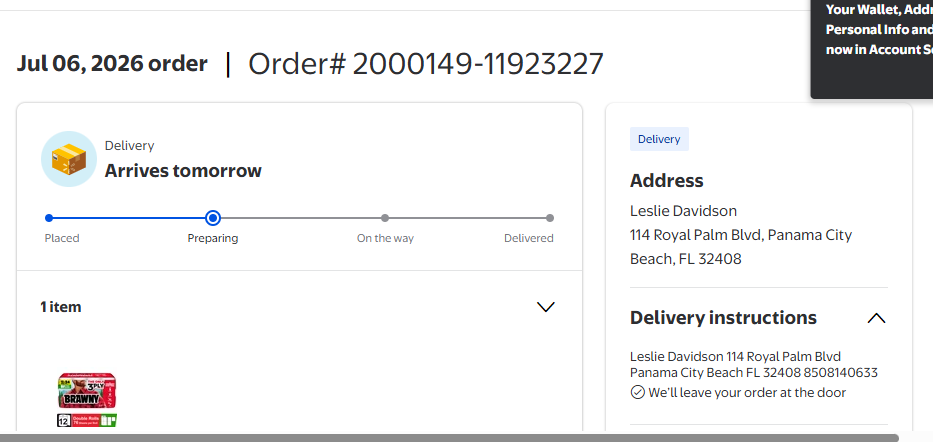Click the Delivered progress step dot
The width and height of the screenshot is (933, 442).
click(550, 218)
